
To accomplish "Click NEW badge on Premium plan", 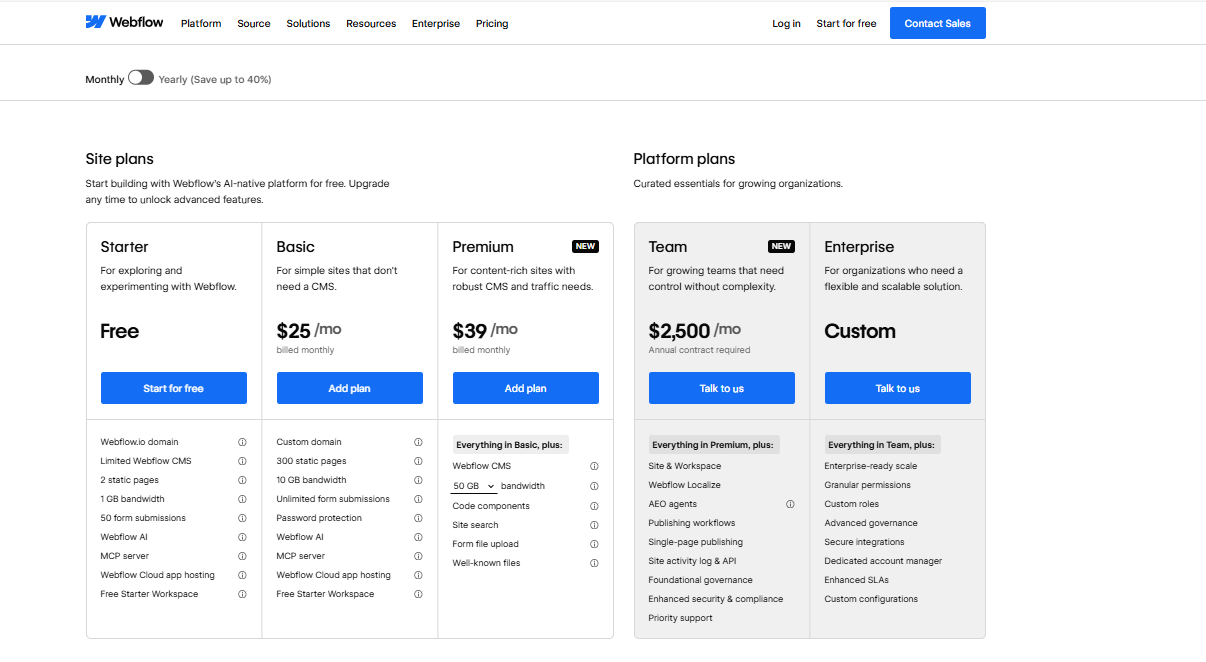I will (x=585, y=246).
